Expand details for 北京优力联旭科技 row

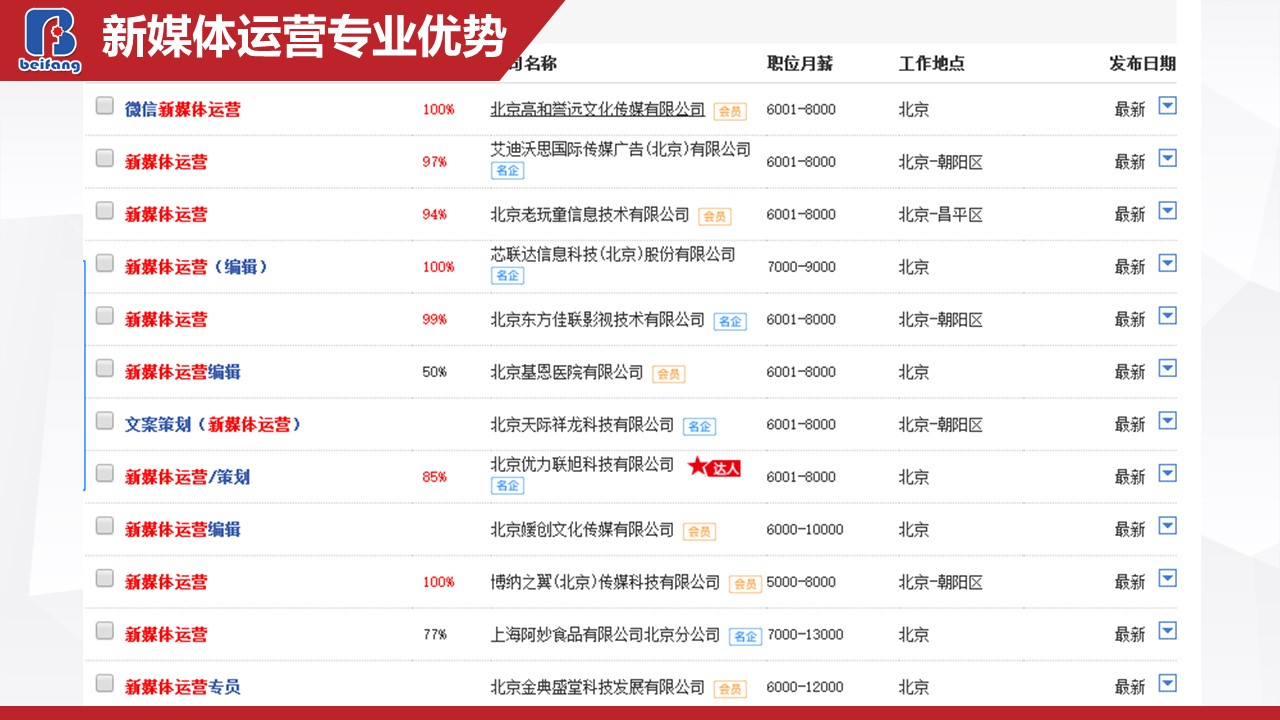point(1167,473)
